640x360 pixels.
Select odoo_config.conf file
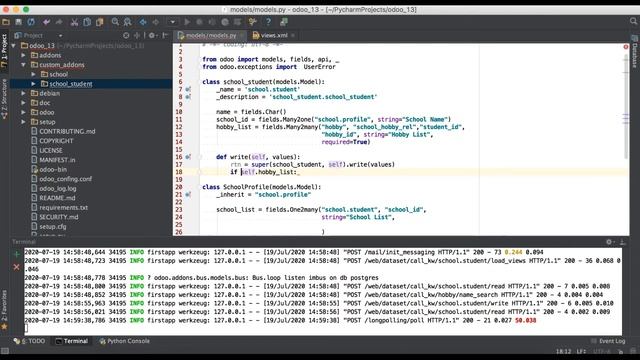pos(62,179)
